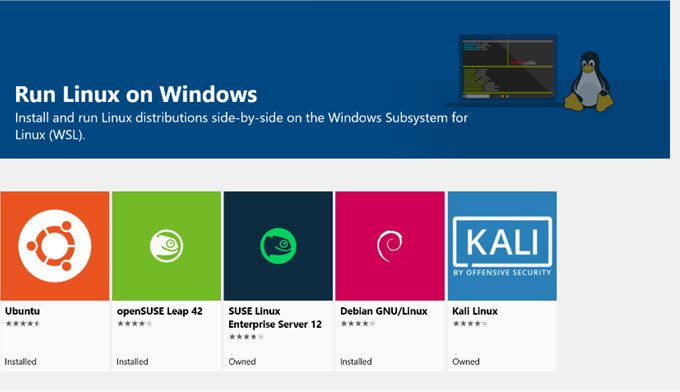Click the Owned status under Kali Linux
This screenshot has width=680, height=392.
tap(466, 362)
